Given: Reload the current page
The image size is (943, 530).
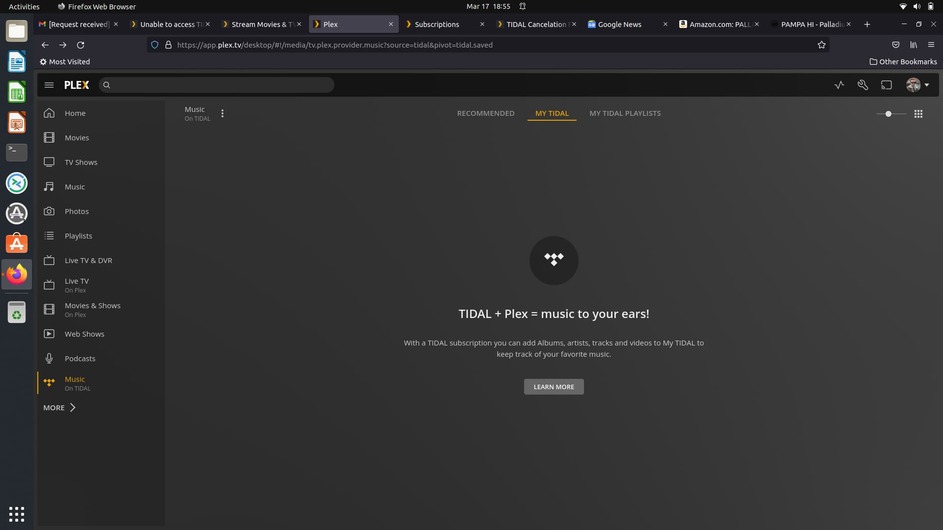Looking at the screenshot, I should click(81, 45).
